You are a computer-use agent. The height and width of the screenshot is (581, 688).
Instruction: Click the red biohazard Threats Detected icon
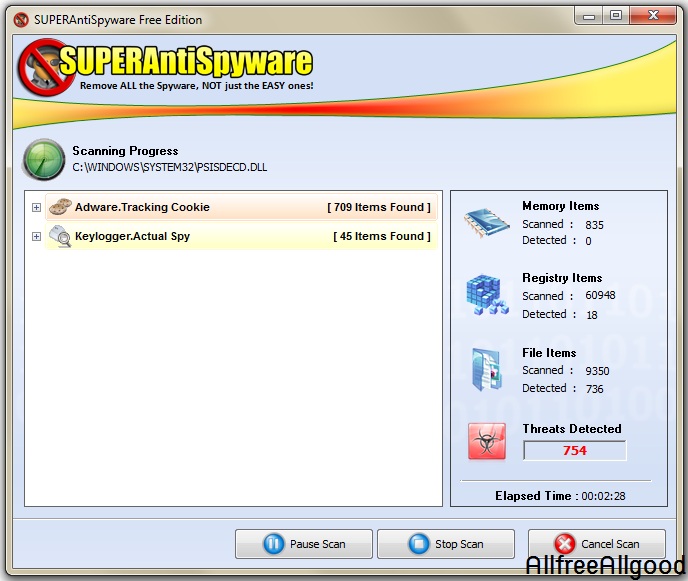(487, 441)
